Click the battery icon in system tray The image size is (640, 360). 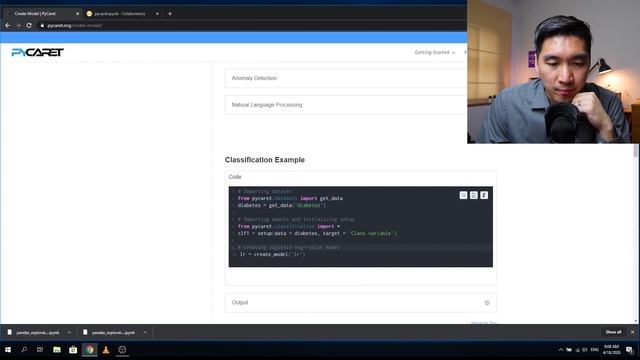[569, 350]
